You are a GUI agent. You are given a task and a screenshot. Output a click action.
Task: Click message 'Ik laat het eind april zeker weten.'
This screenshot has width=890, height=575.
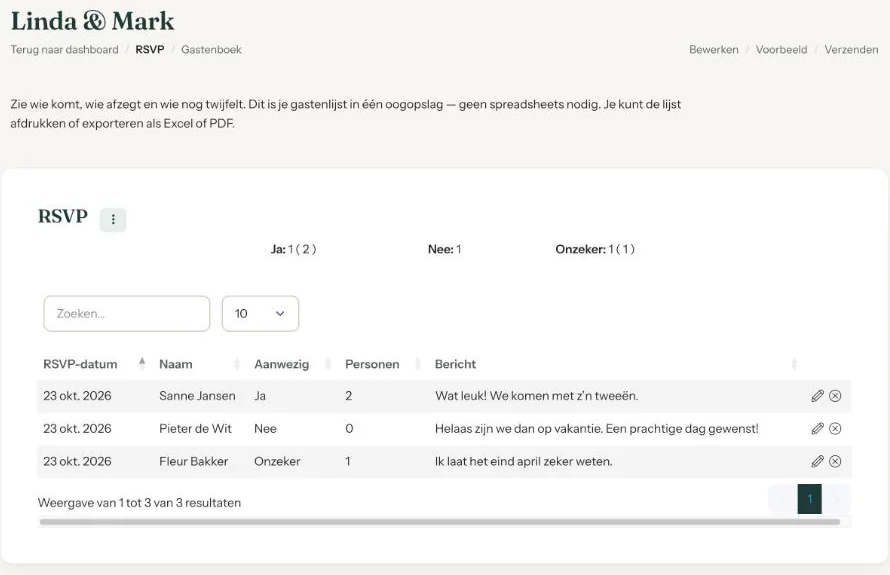(x=523, y=461)
